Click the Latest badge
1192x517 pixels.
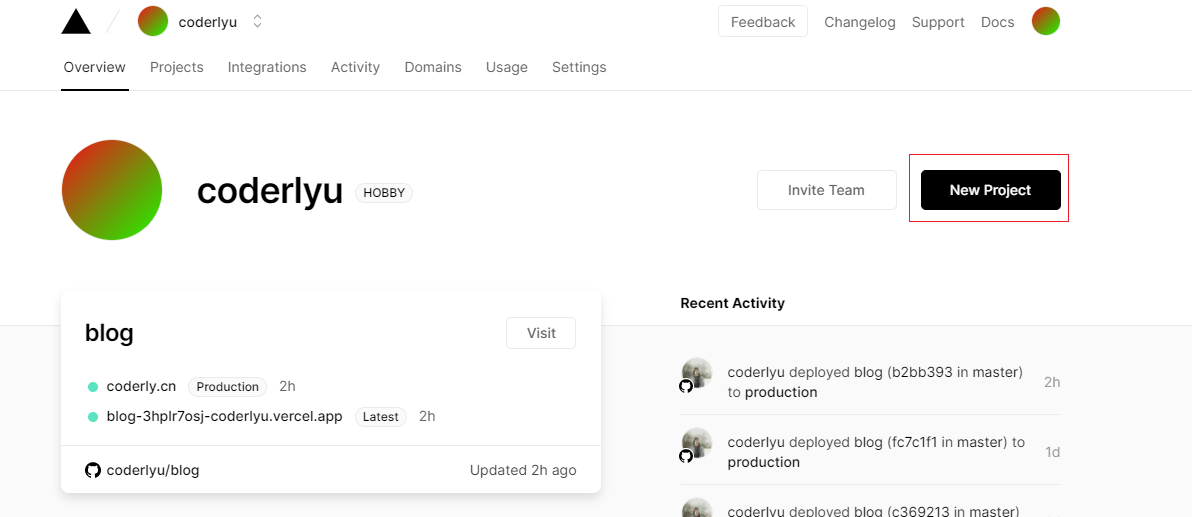click(x=381, y=417)
